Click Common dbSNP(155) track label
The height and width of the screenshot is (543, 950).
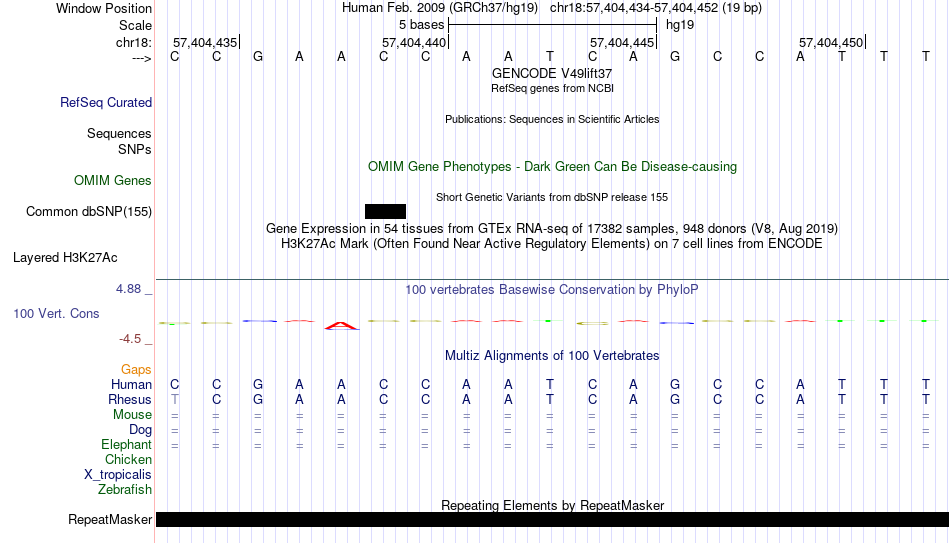(x=89, y=212)
